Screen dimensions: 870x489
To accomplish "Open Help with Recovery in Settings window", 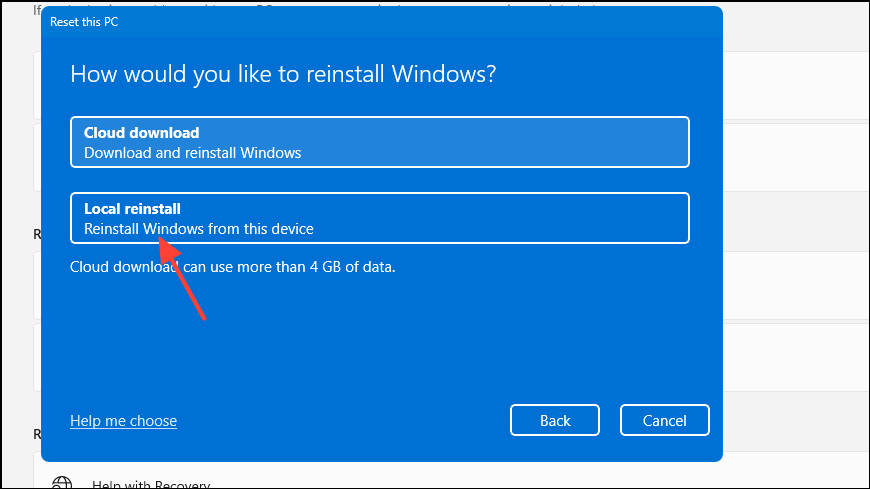I will [x=151, y=484].
